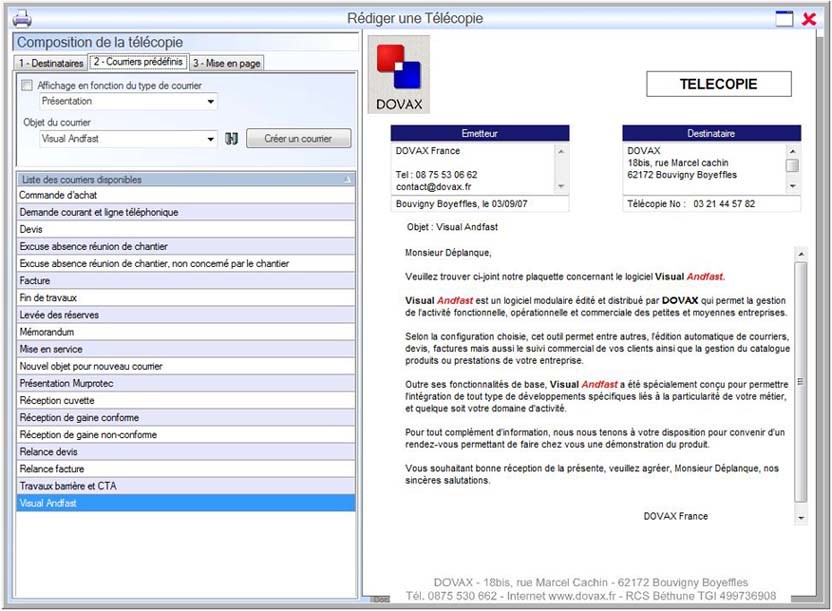Select Travaux barrière et CTA row

pyautogui.click(x=186, y=486)
